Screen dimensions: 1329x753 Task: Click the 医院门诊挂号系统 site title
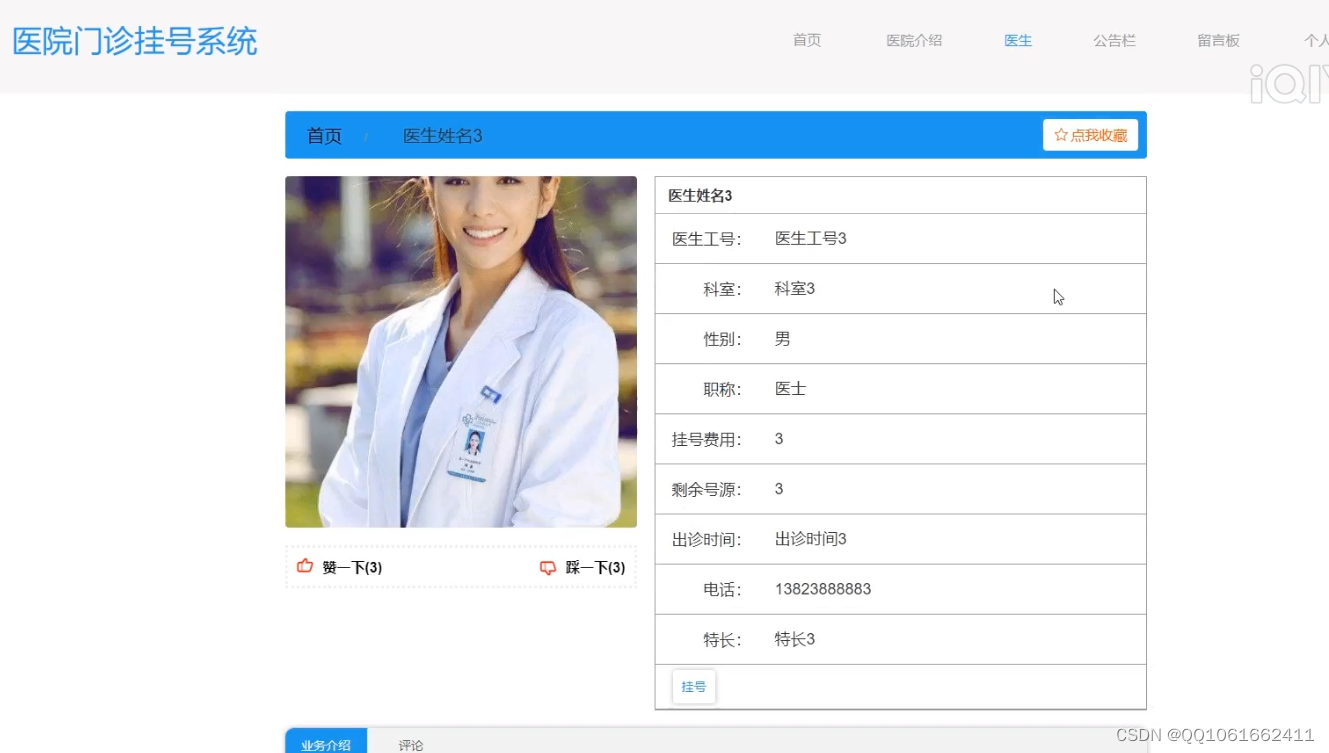click(135, 42)
